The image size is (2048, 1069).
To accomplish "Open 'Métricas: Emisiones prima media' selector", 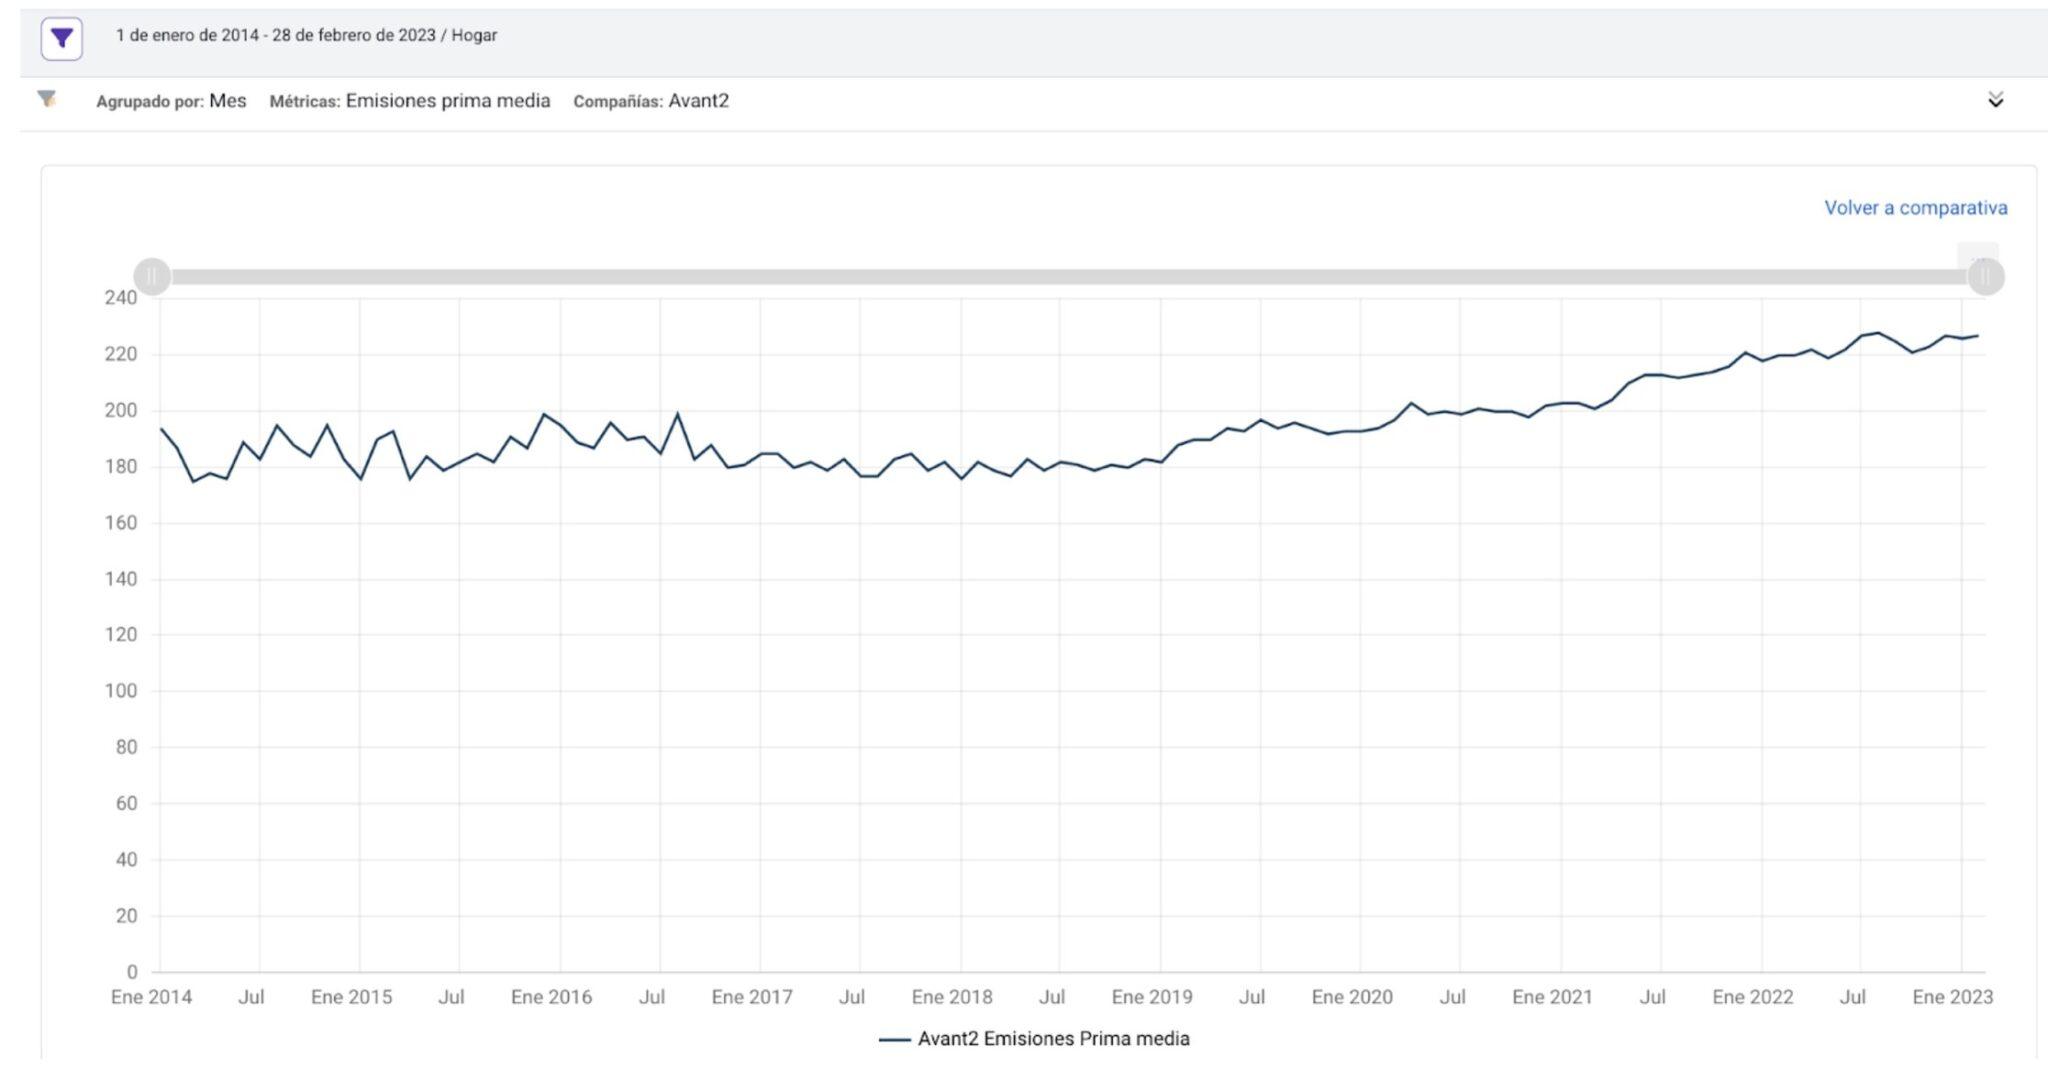I will click(x=409, y=101).
